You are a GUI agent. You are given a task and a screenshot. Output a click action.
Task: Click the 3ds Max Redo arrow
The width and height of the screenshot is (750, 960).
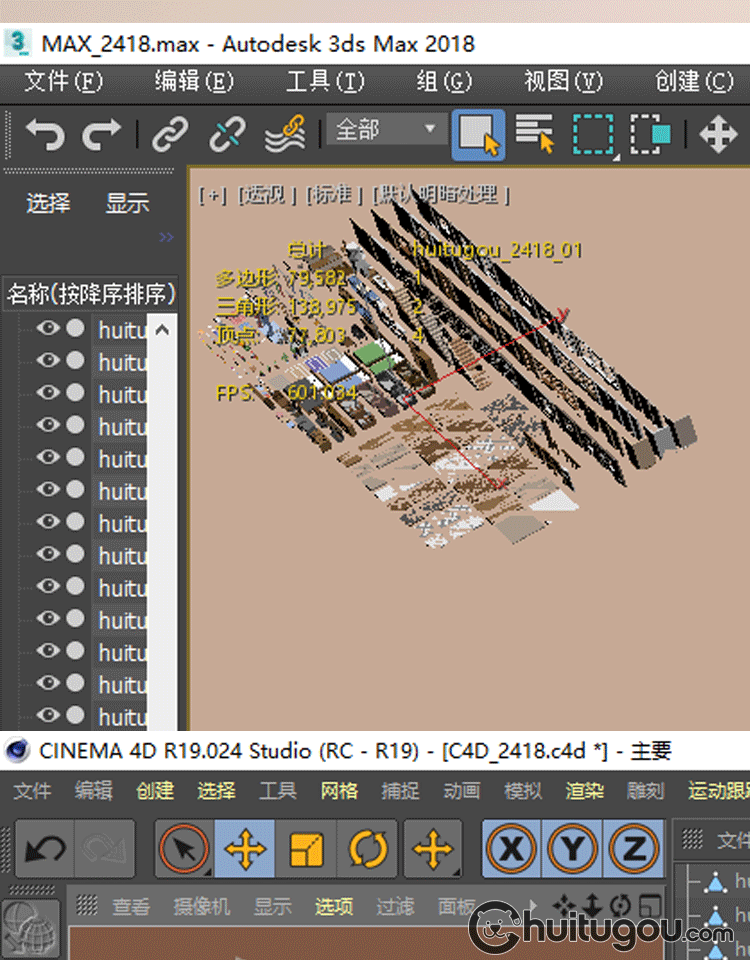(x=102, y=134)
